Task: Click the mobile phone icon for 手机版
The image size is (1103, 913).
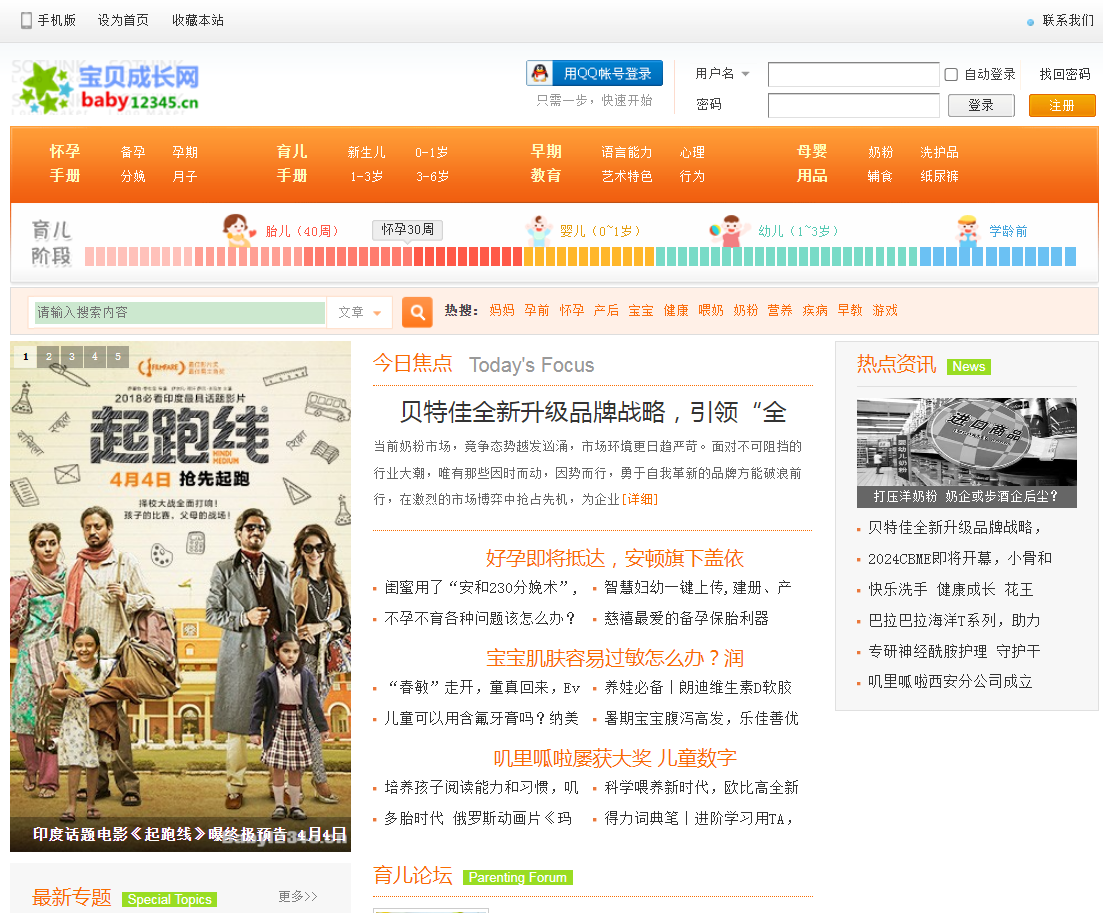Action: 26,20
